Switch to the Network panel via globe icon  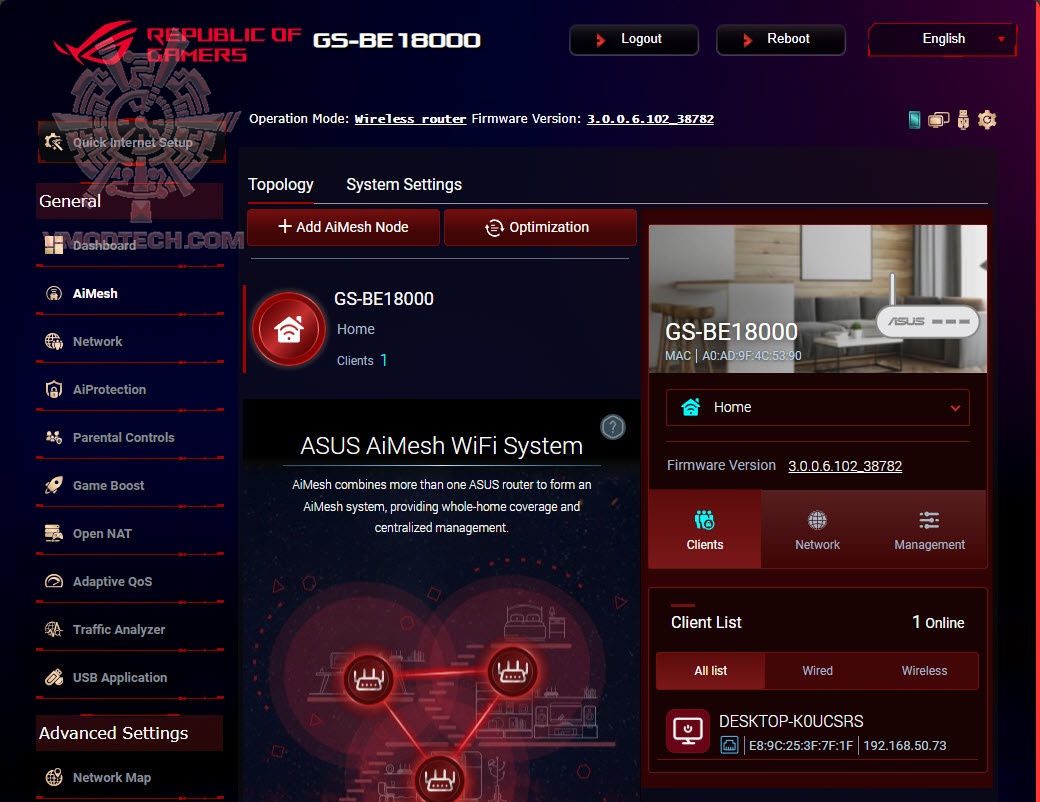[817, 529]
